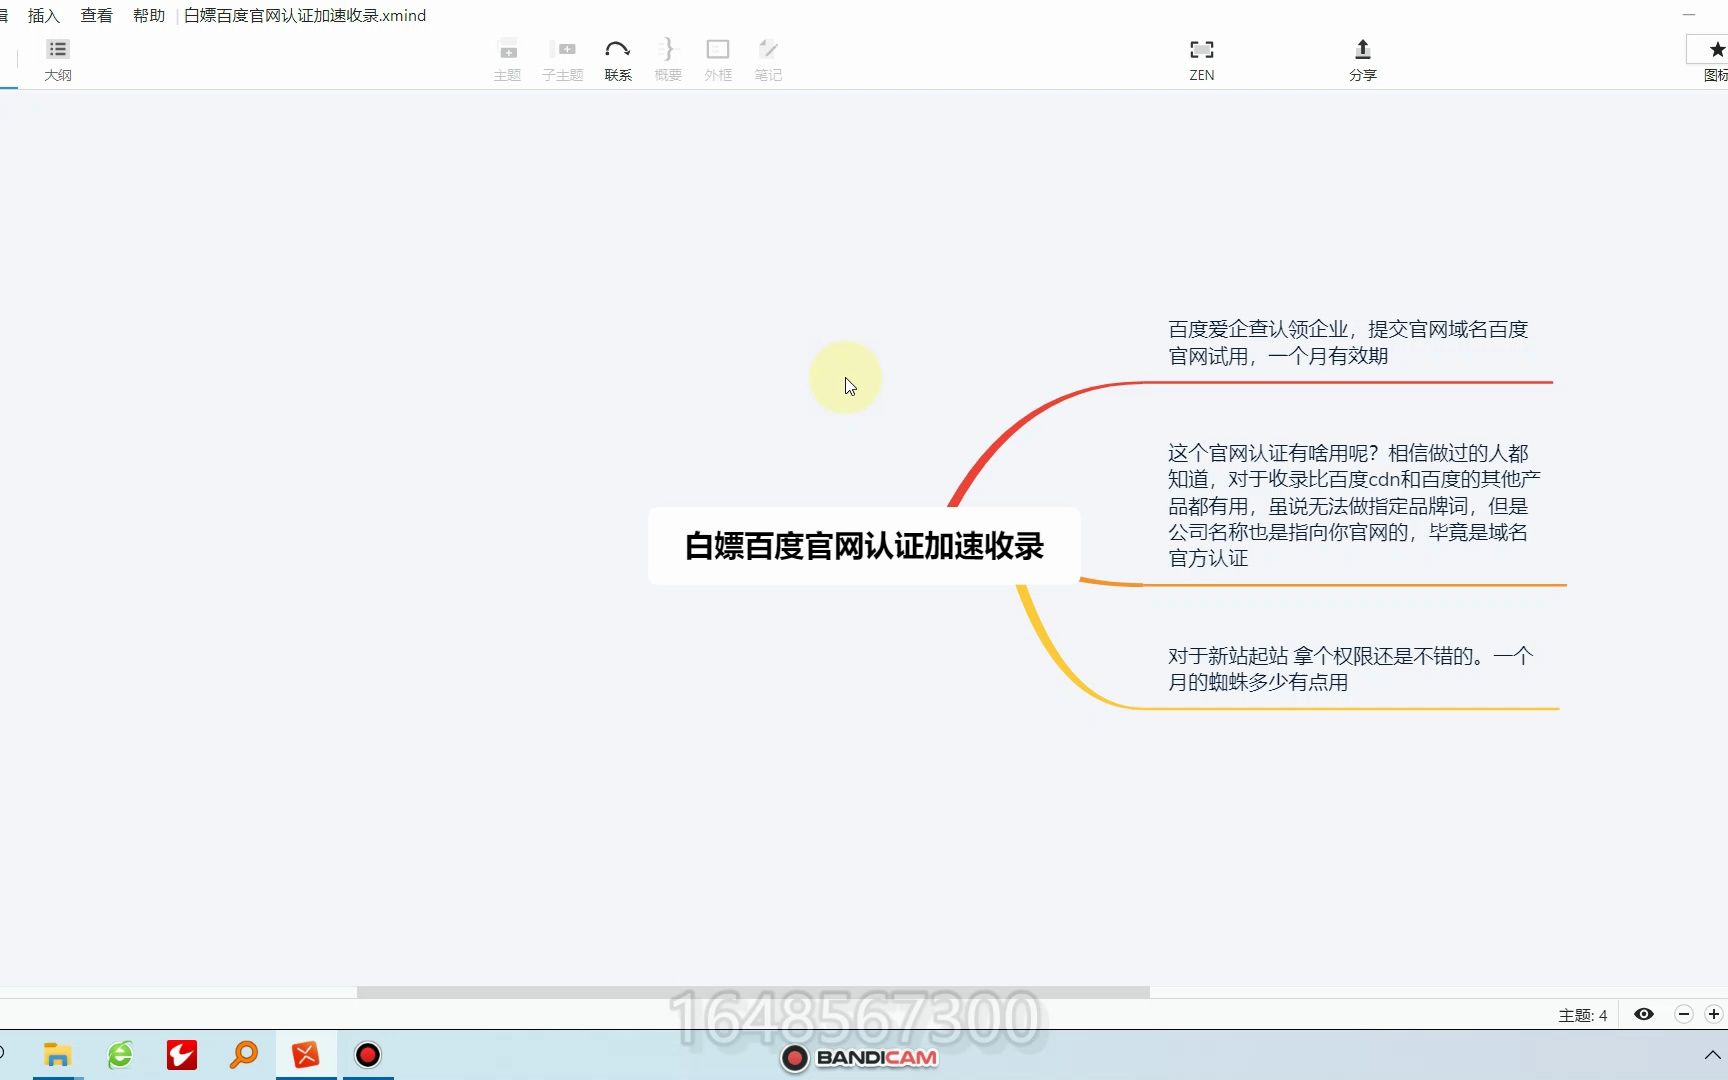Viewport: 1728px width, 1080px height.
Task: Select the 联系 relationship tool
Action: point(618,60)
